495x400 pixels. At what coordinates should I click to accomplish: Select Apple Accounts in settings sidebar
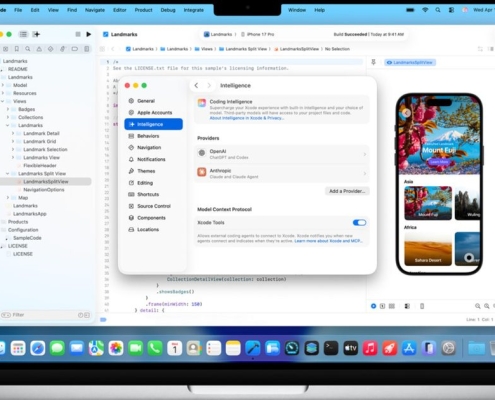pyautogui.click(x=153, y=112)
